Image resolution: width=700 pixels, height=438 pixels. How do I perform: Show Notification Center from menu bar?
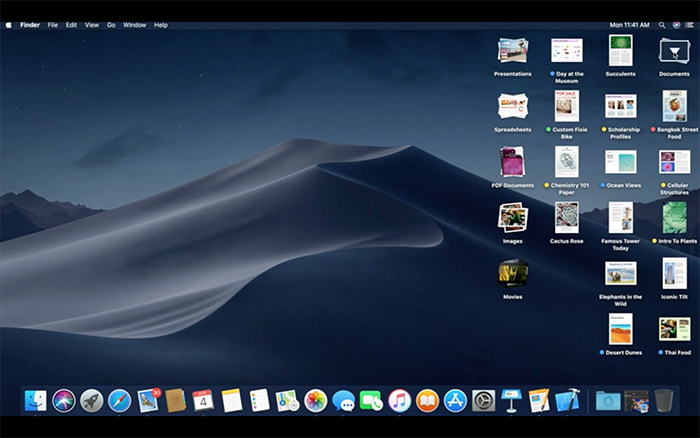click(689, 24)
